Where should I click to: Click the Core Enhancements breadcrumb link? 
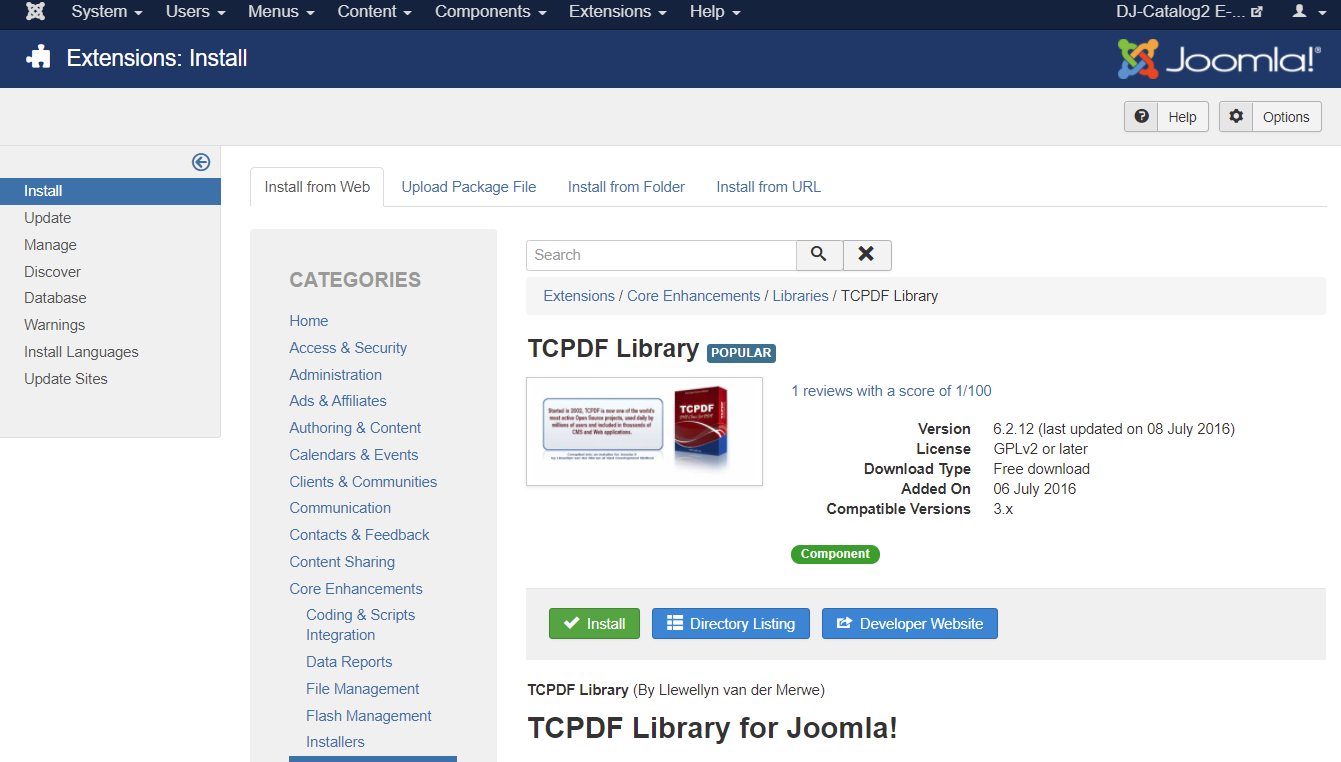point(693,296)
